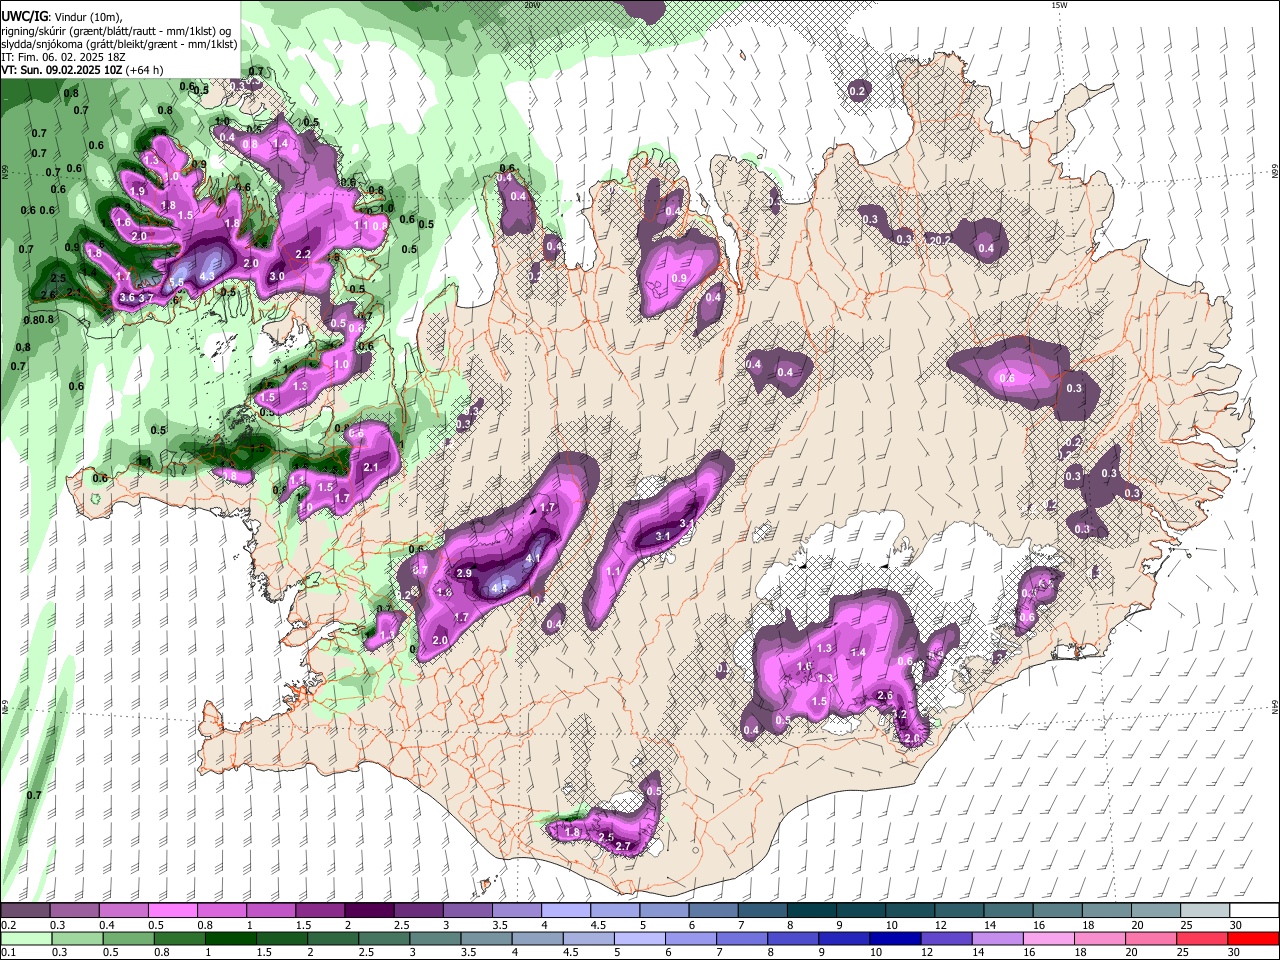Click the 'slydda/snjókoma' legend description line
The image size is (1280, 960).
(x=119, y=44)
